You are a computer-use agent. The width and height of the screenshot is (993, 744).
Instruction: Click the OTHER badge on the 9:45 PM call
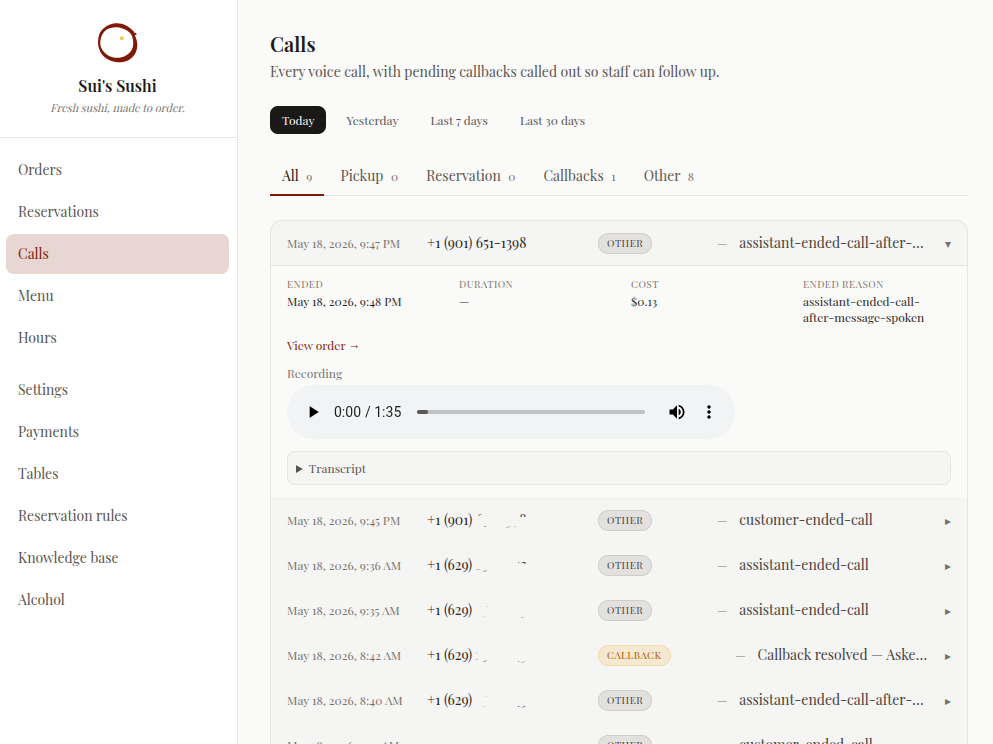click(x=624, y=520)
